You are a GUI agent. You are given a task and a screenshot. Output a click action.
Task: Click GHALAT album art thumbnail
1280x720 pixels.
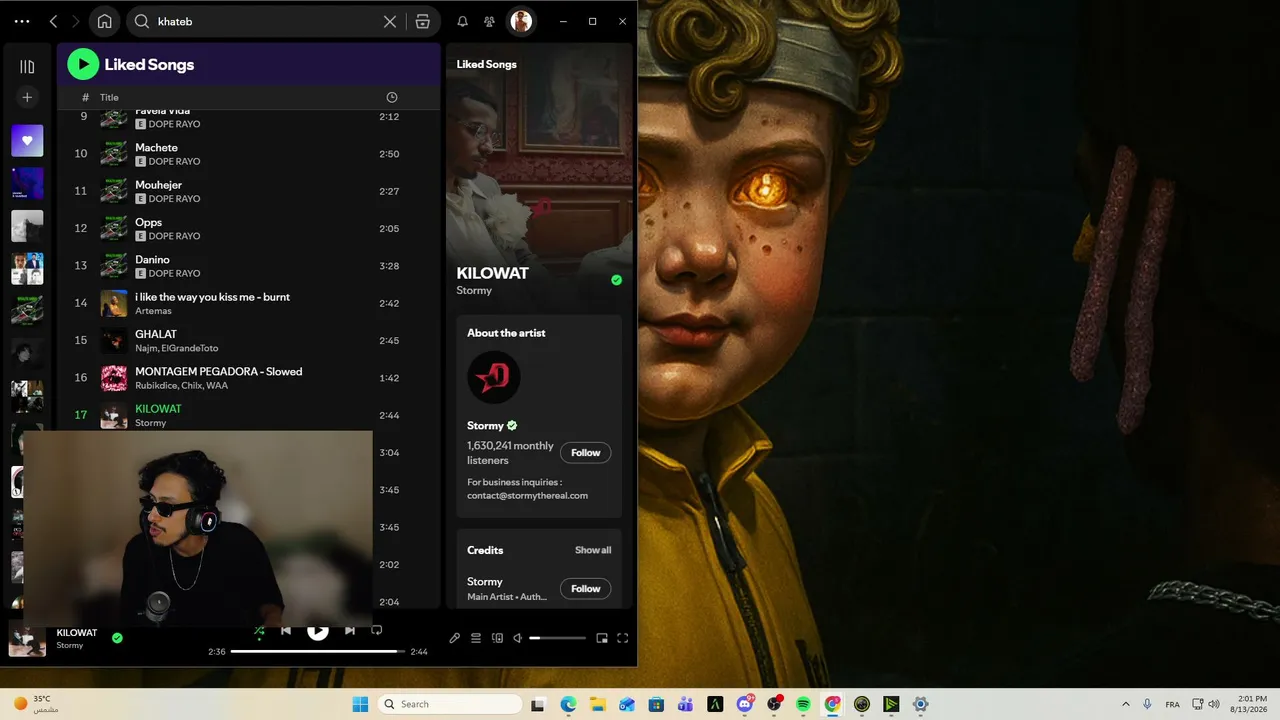pyautogui.click(x=114, y=340)
